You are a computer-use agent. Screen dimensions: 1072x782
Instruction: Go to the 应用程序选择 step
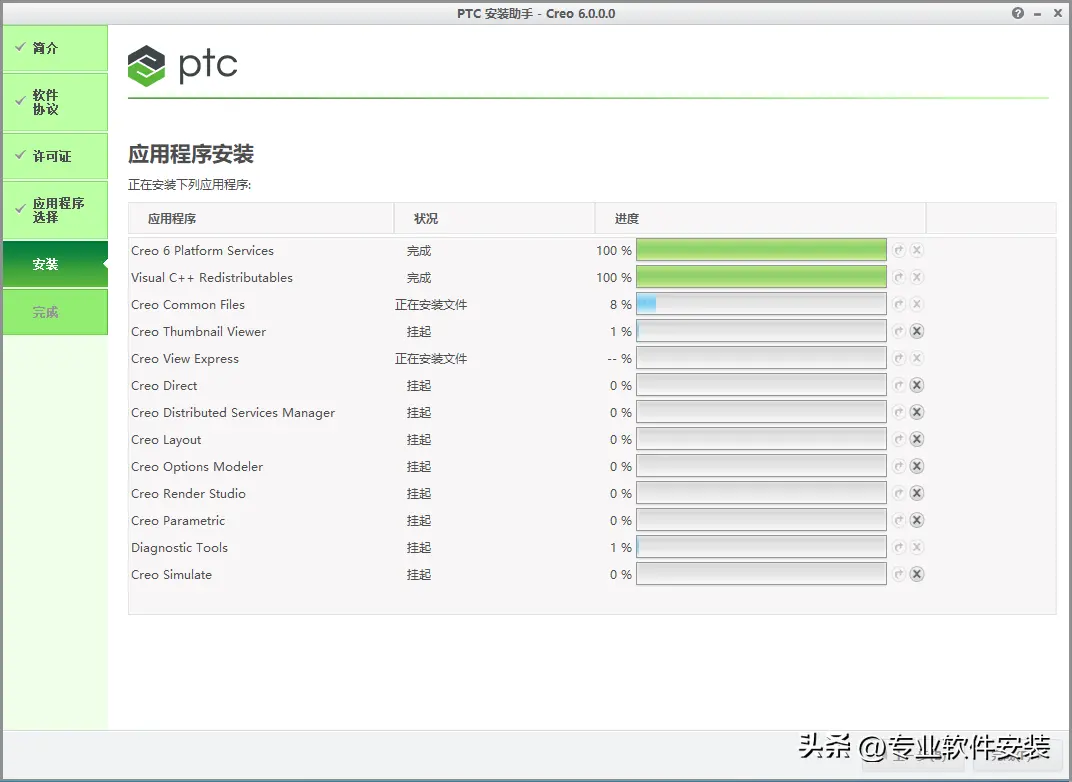(55, 210)
